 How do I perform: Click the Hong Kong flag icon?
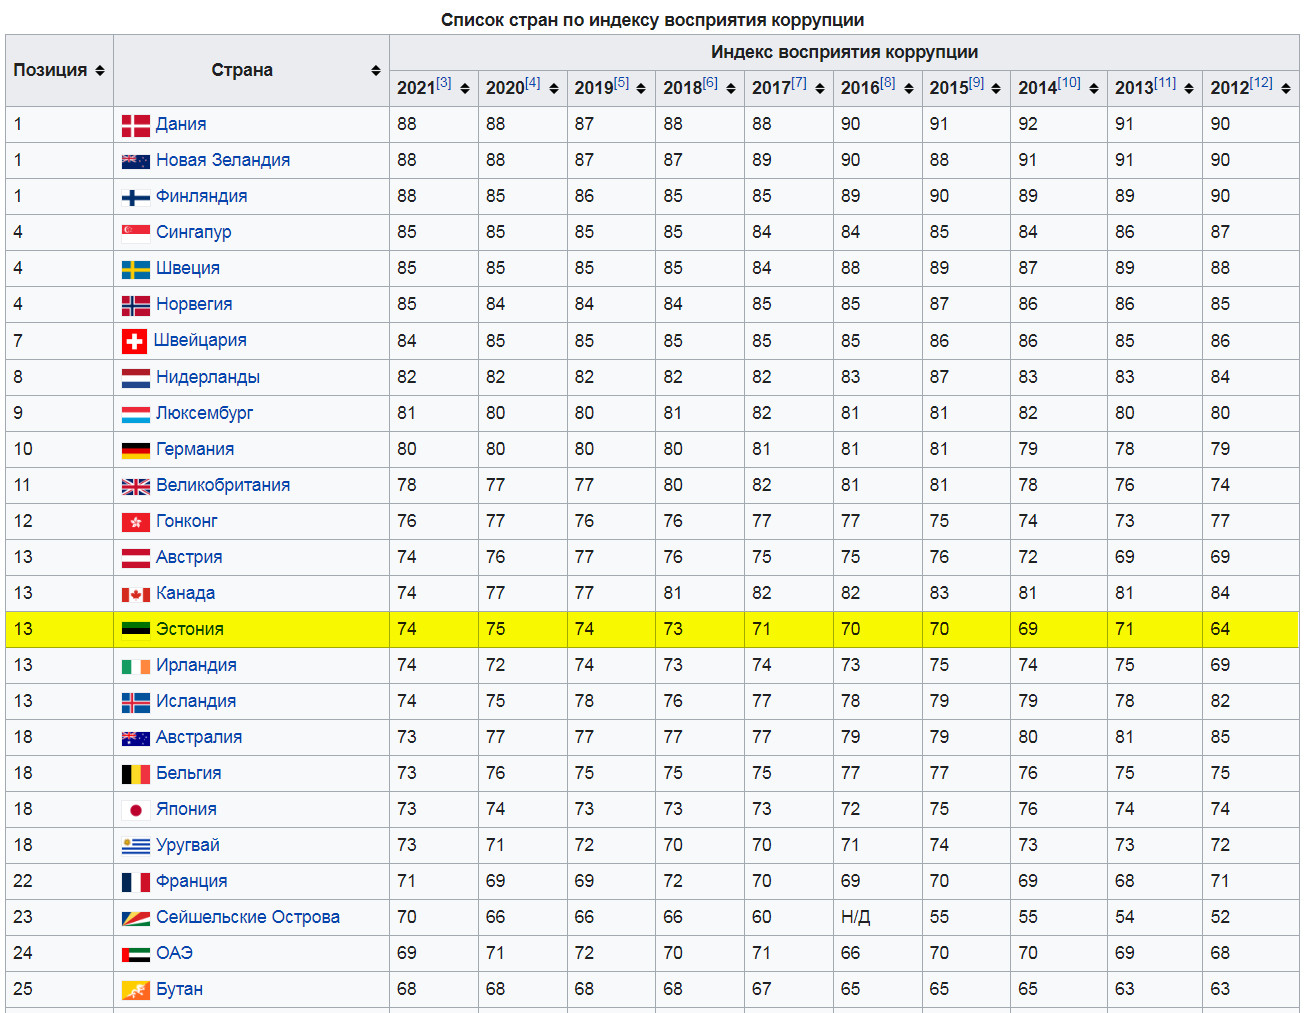pos(135,522)
